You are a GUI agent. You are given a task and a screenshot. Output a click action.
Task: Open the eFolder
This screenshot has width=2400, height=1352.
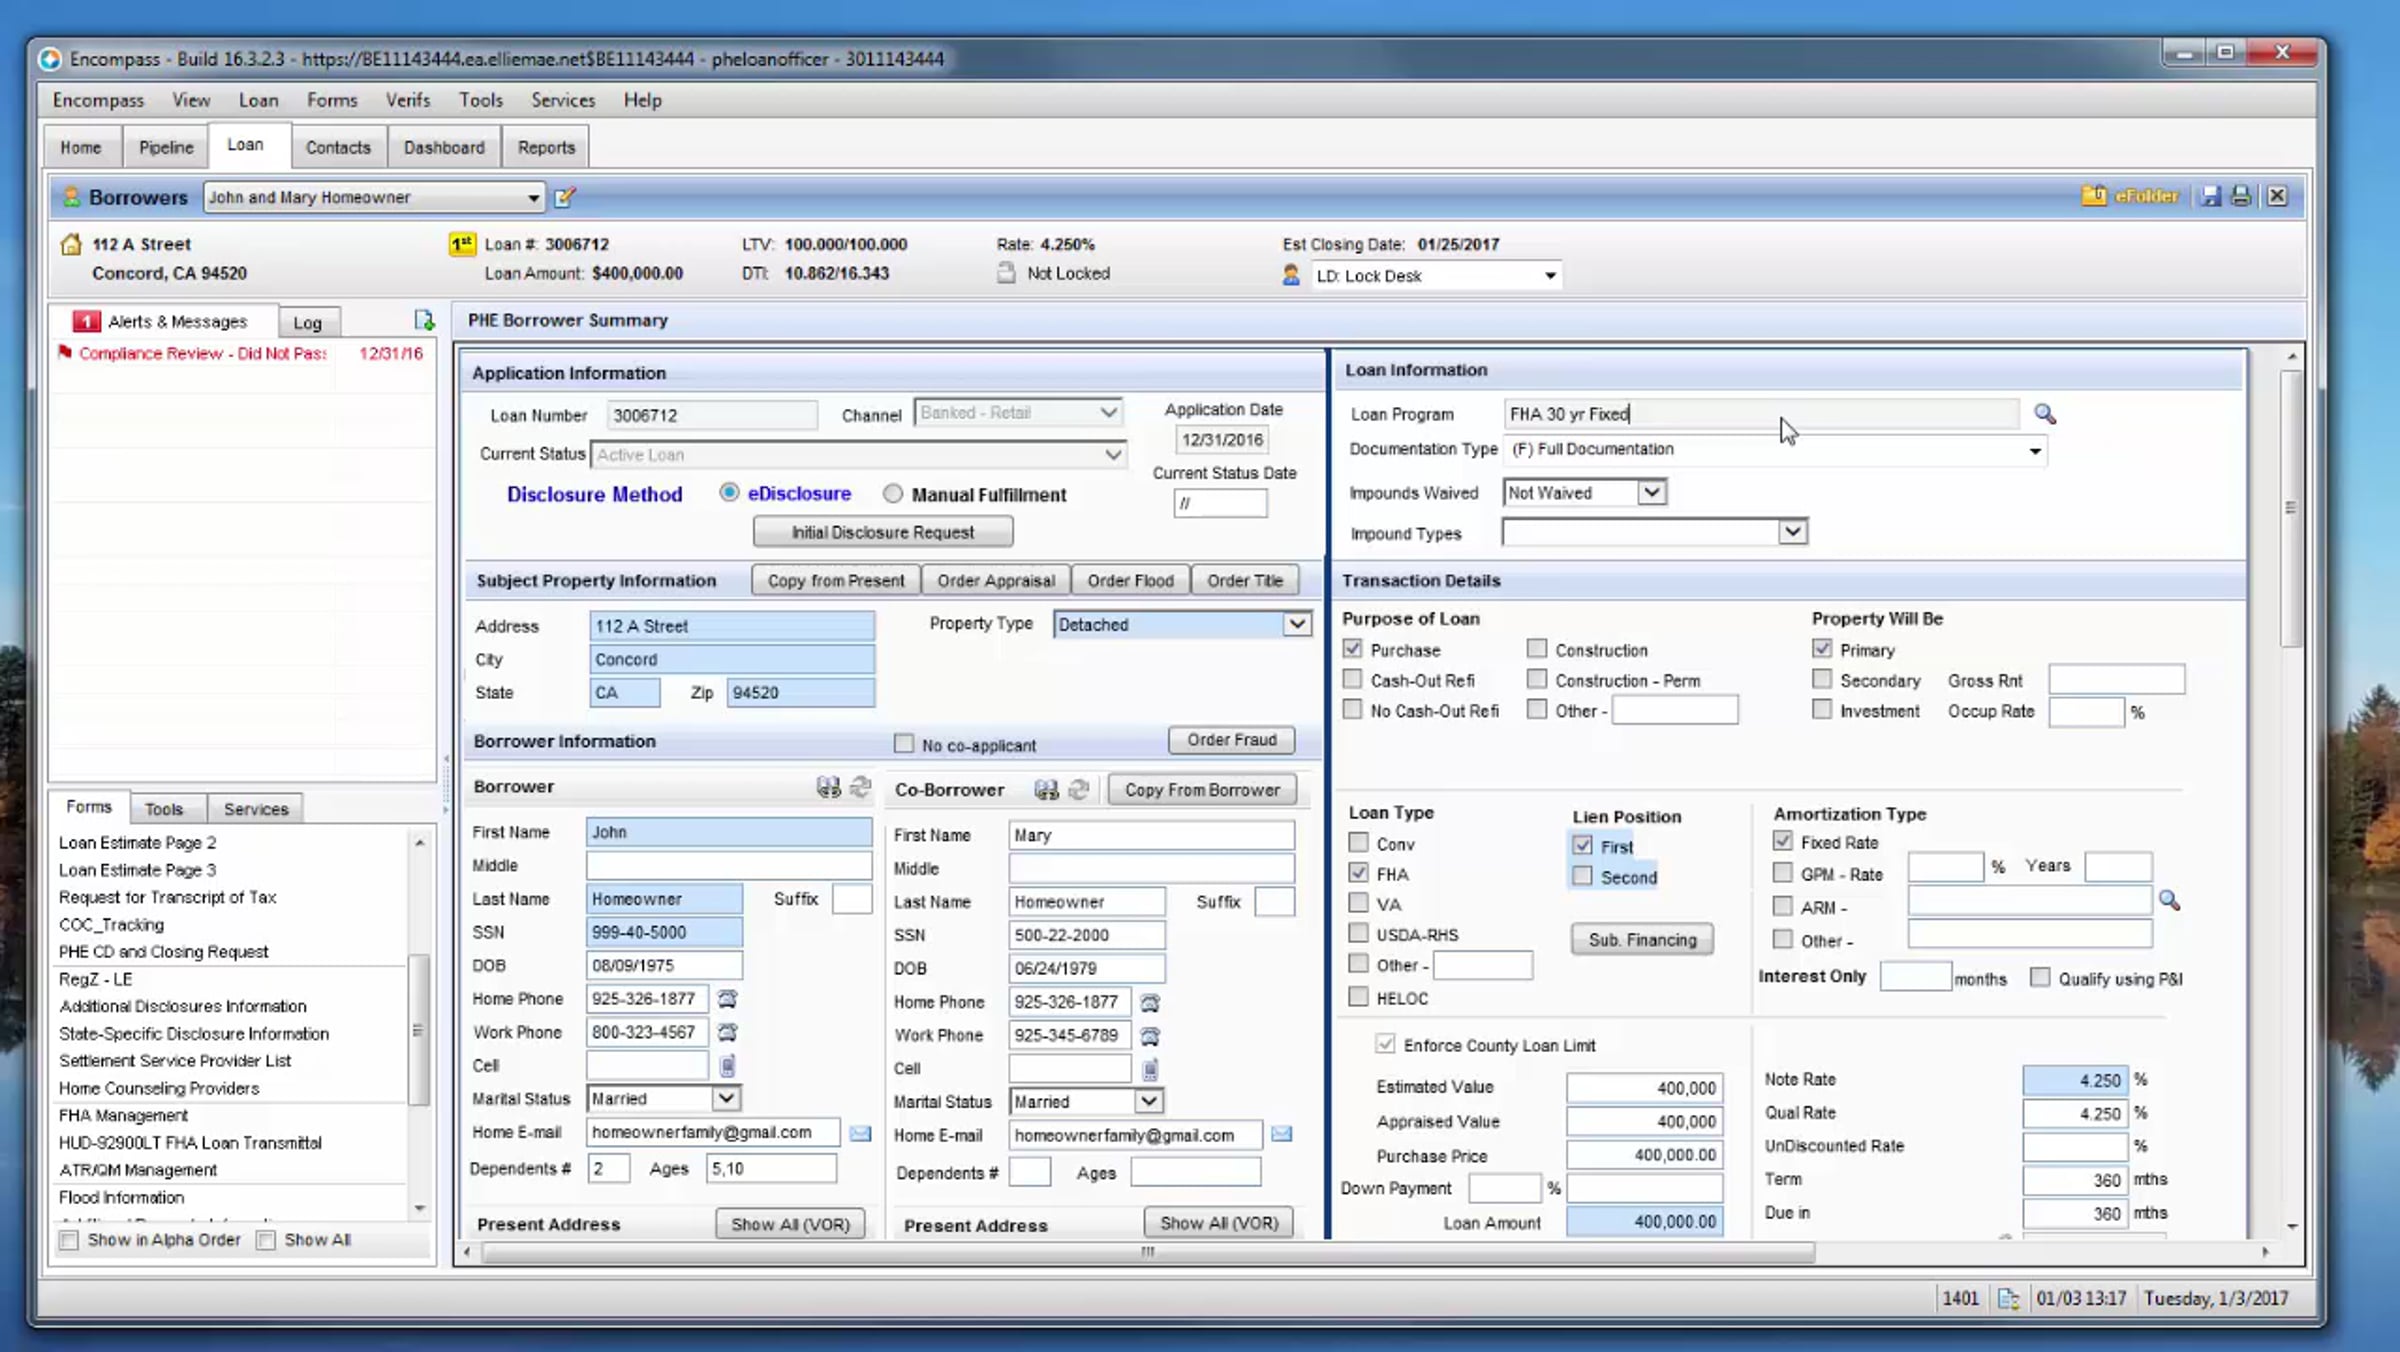tap(2130, 196)
